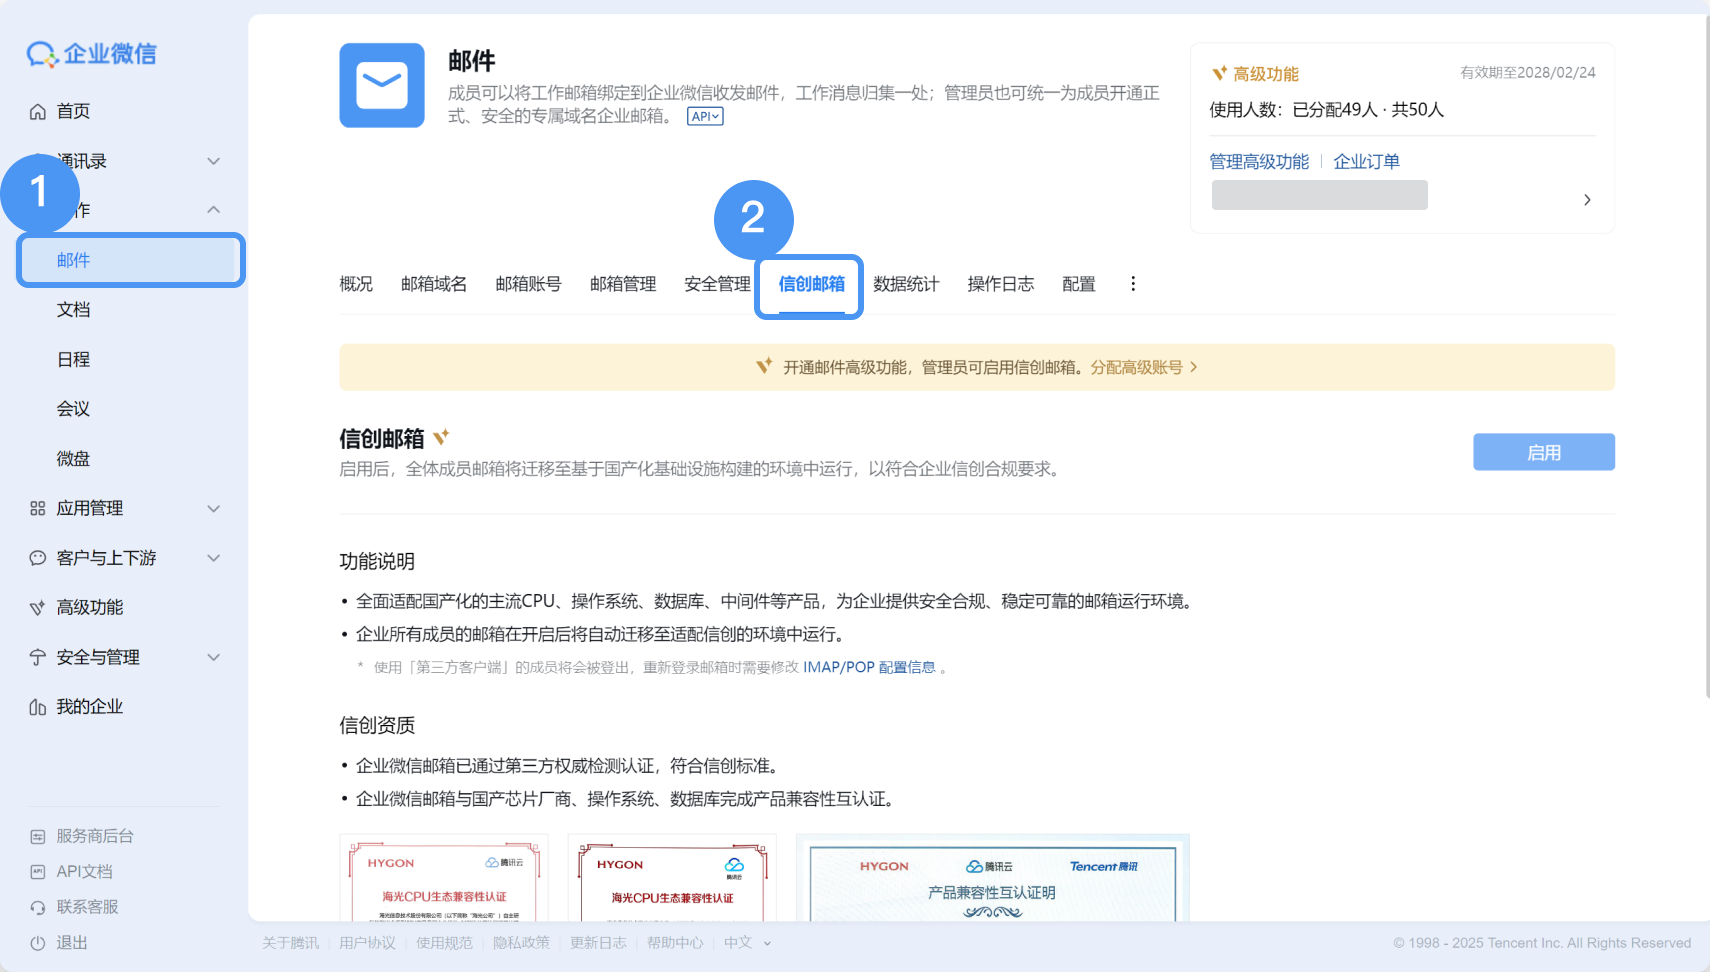Open the 用户协议 footer link
Image resolution: width=1710 pixels, height=972 pixels.
point(367,943)
